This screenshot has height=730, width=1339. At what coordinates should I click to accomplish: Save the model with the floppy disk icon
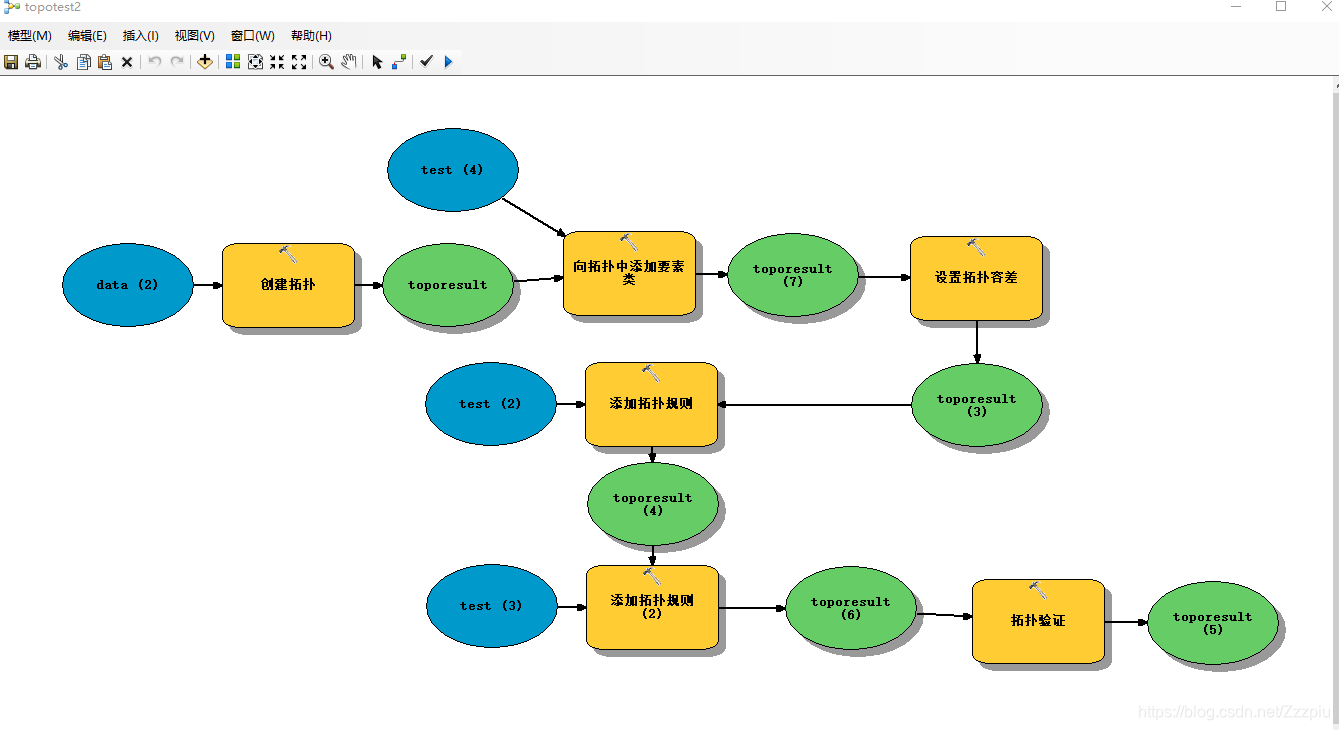[11, 62]
